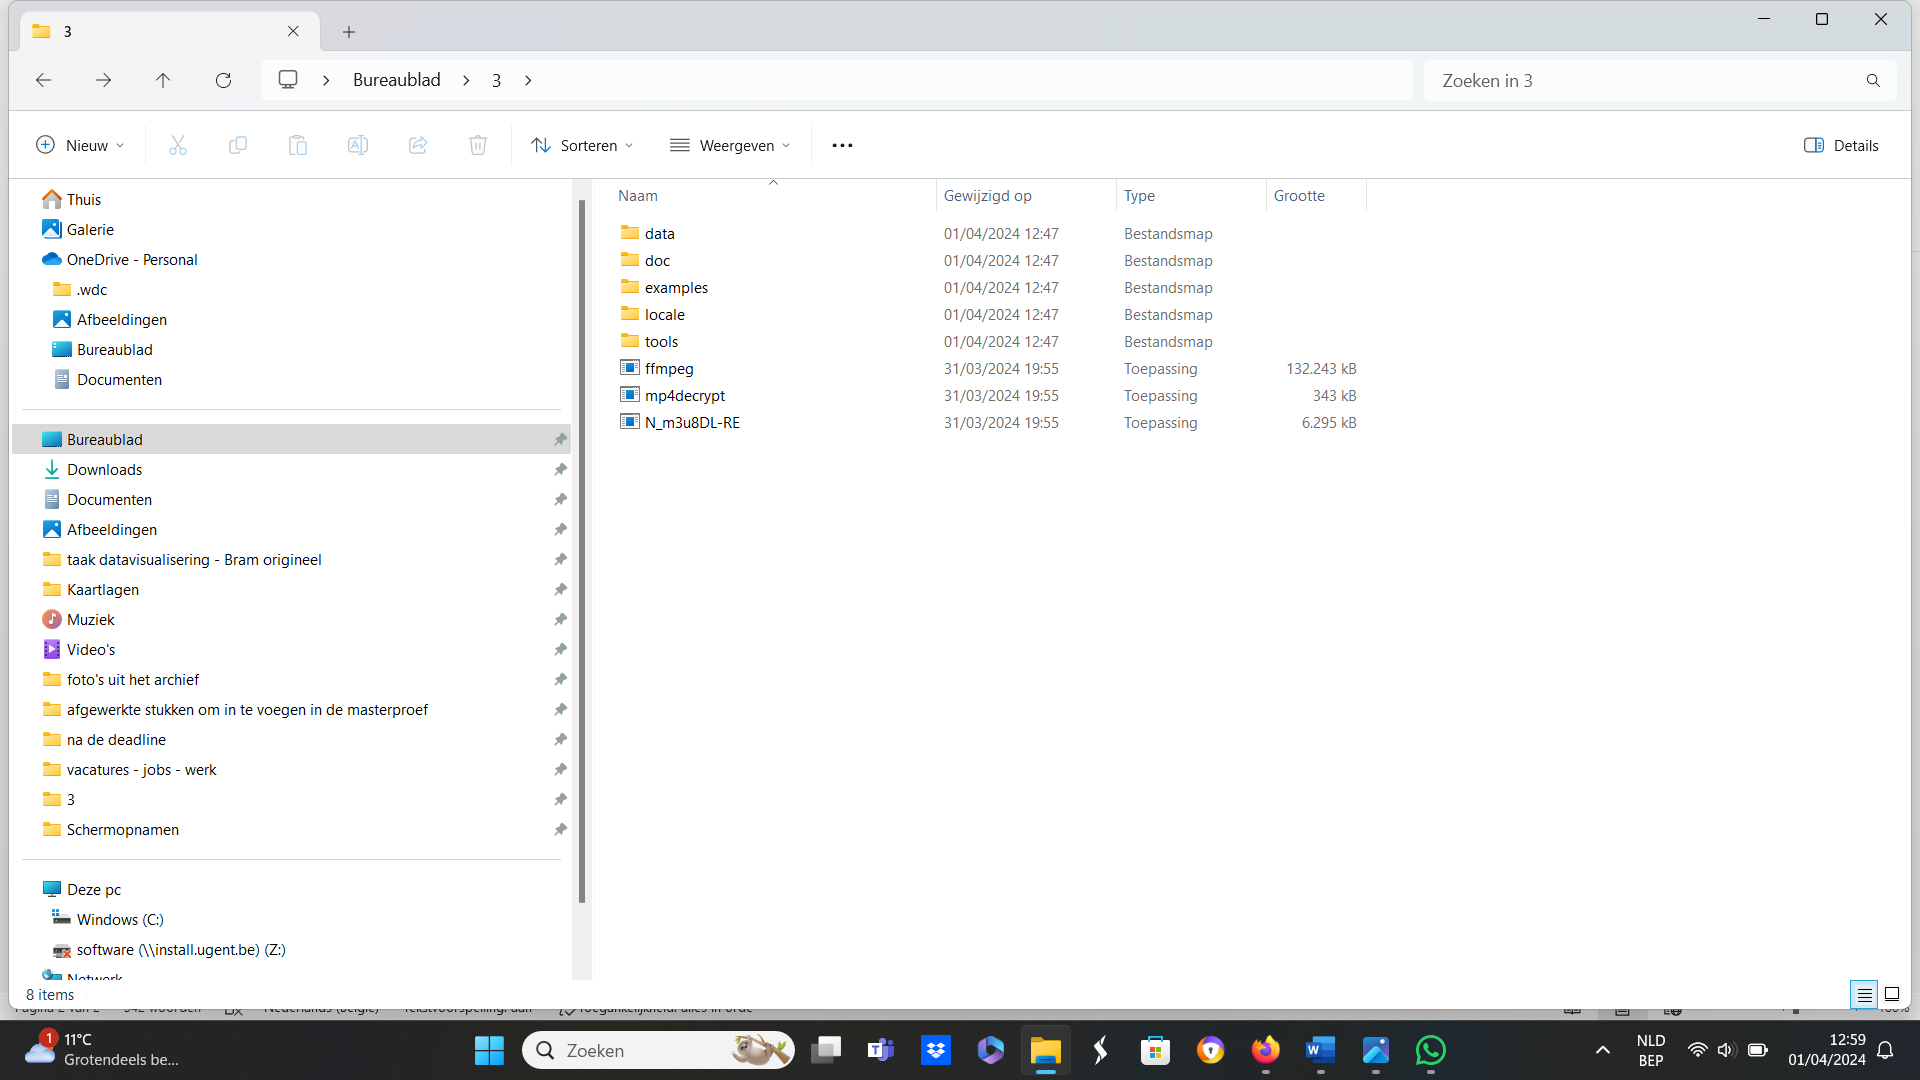
Task: Click the Cut scissors icon
Action: tap(178, 146)
